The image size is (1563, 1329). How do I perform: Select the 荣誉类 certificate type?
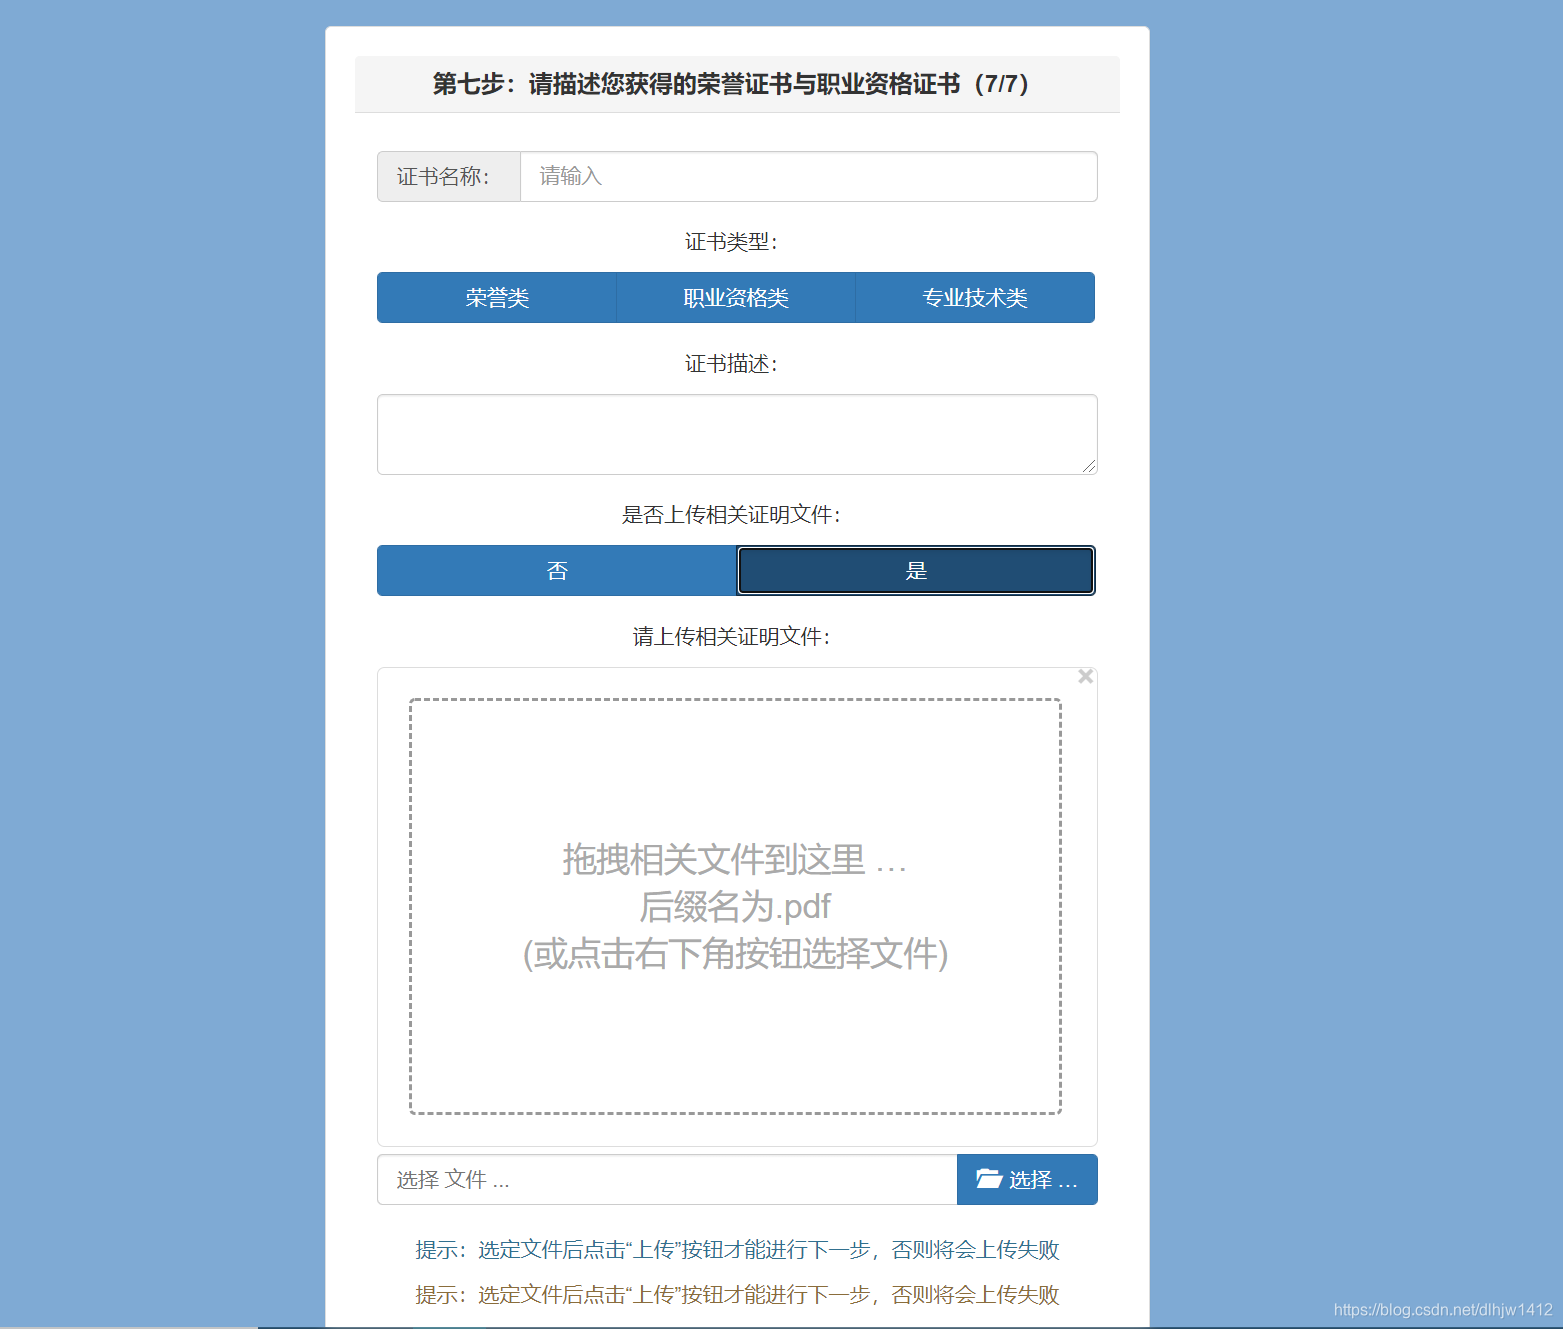[497, 297]
